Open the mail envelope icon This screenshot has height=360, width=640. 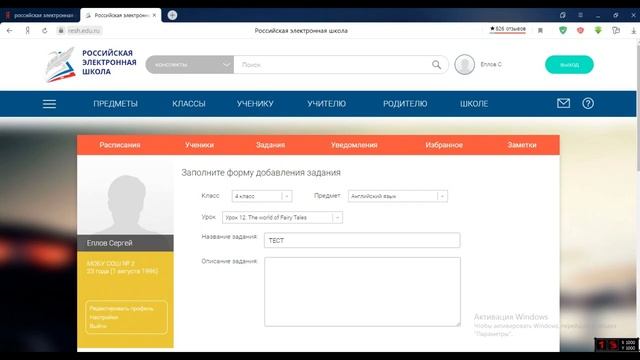click(563, 103)
